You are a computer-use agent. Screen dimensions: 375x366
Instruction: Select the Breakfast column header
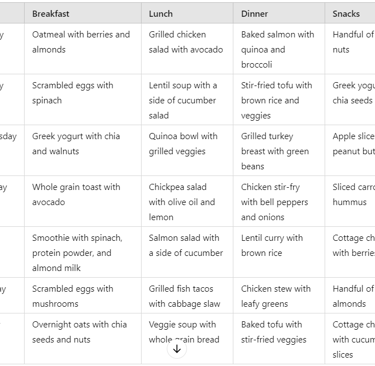pos(83,14)
